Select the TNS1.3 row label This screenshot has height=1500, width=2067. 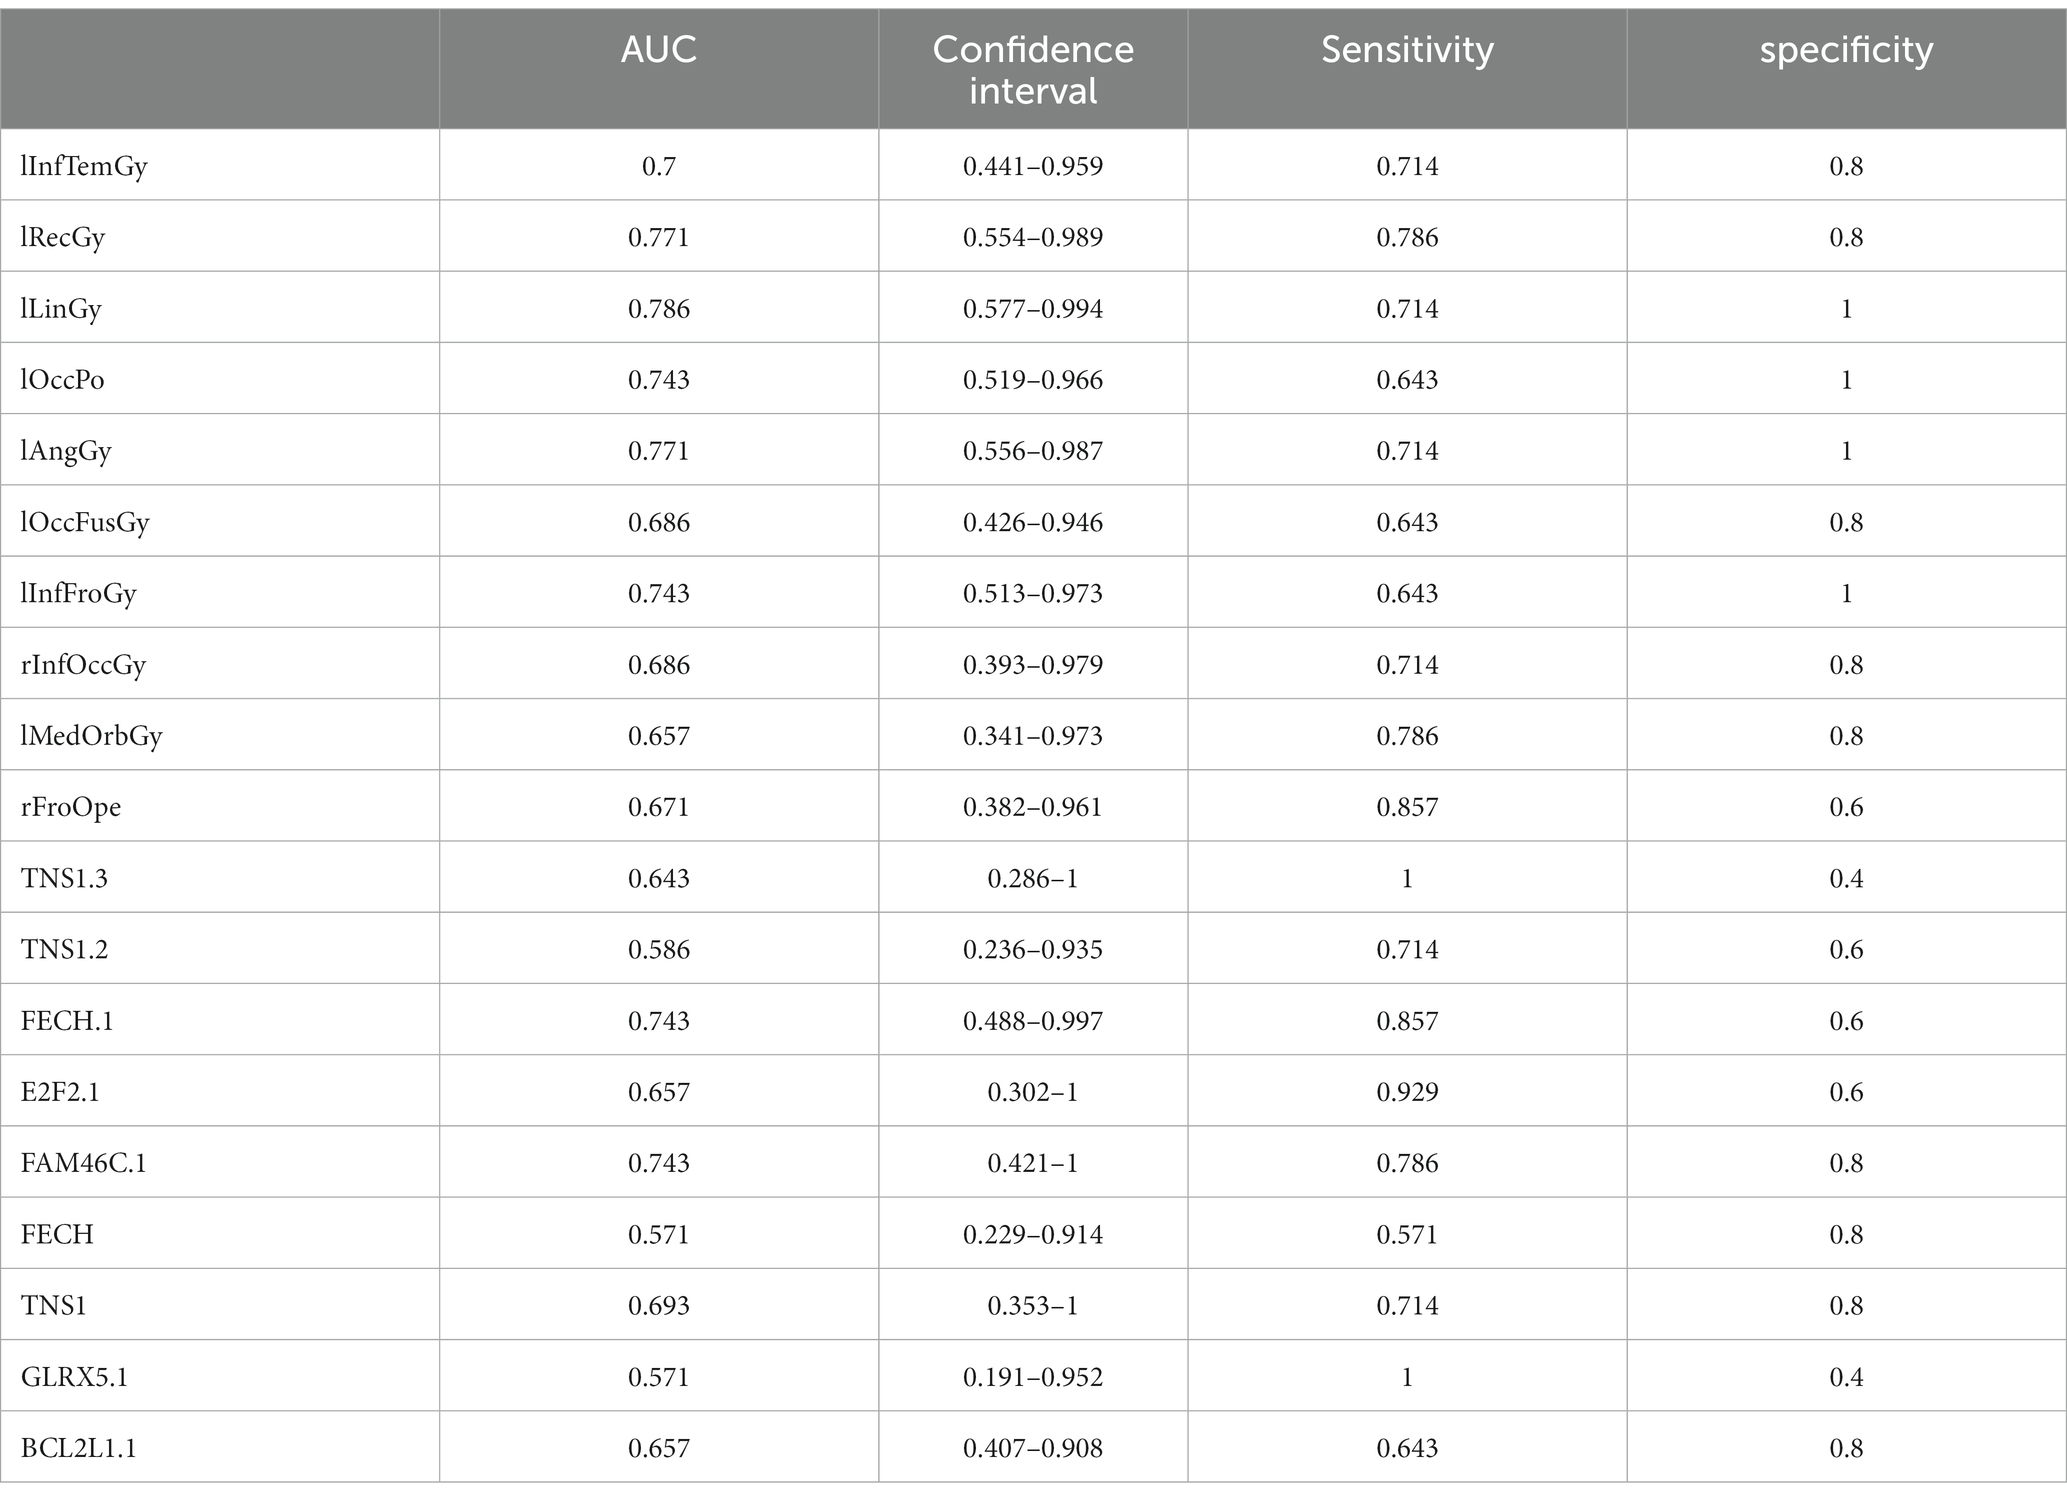pos(64,879)
